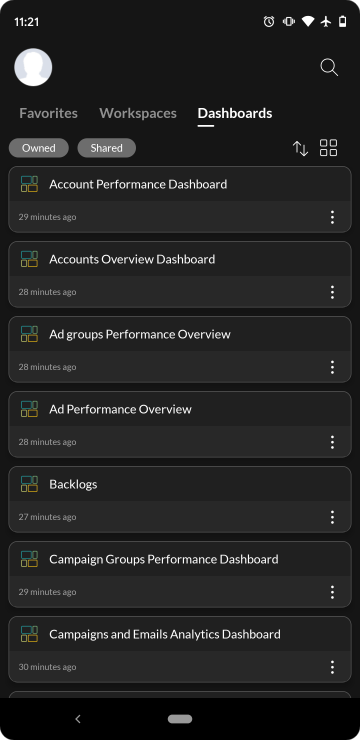This screenshot has height=740, width=360.
Task: Tap dashboard icon beside Backlogs
Action: [29, 484]
